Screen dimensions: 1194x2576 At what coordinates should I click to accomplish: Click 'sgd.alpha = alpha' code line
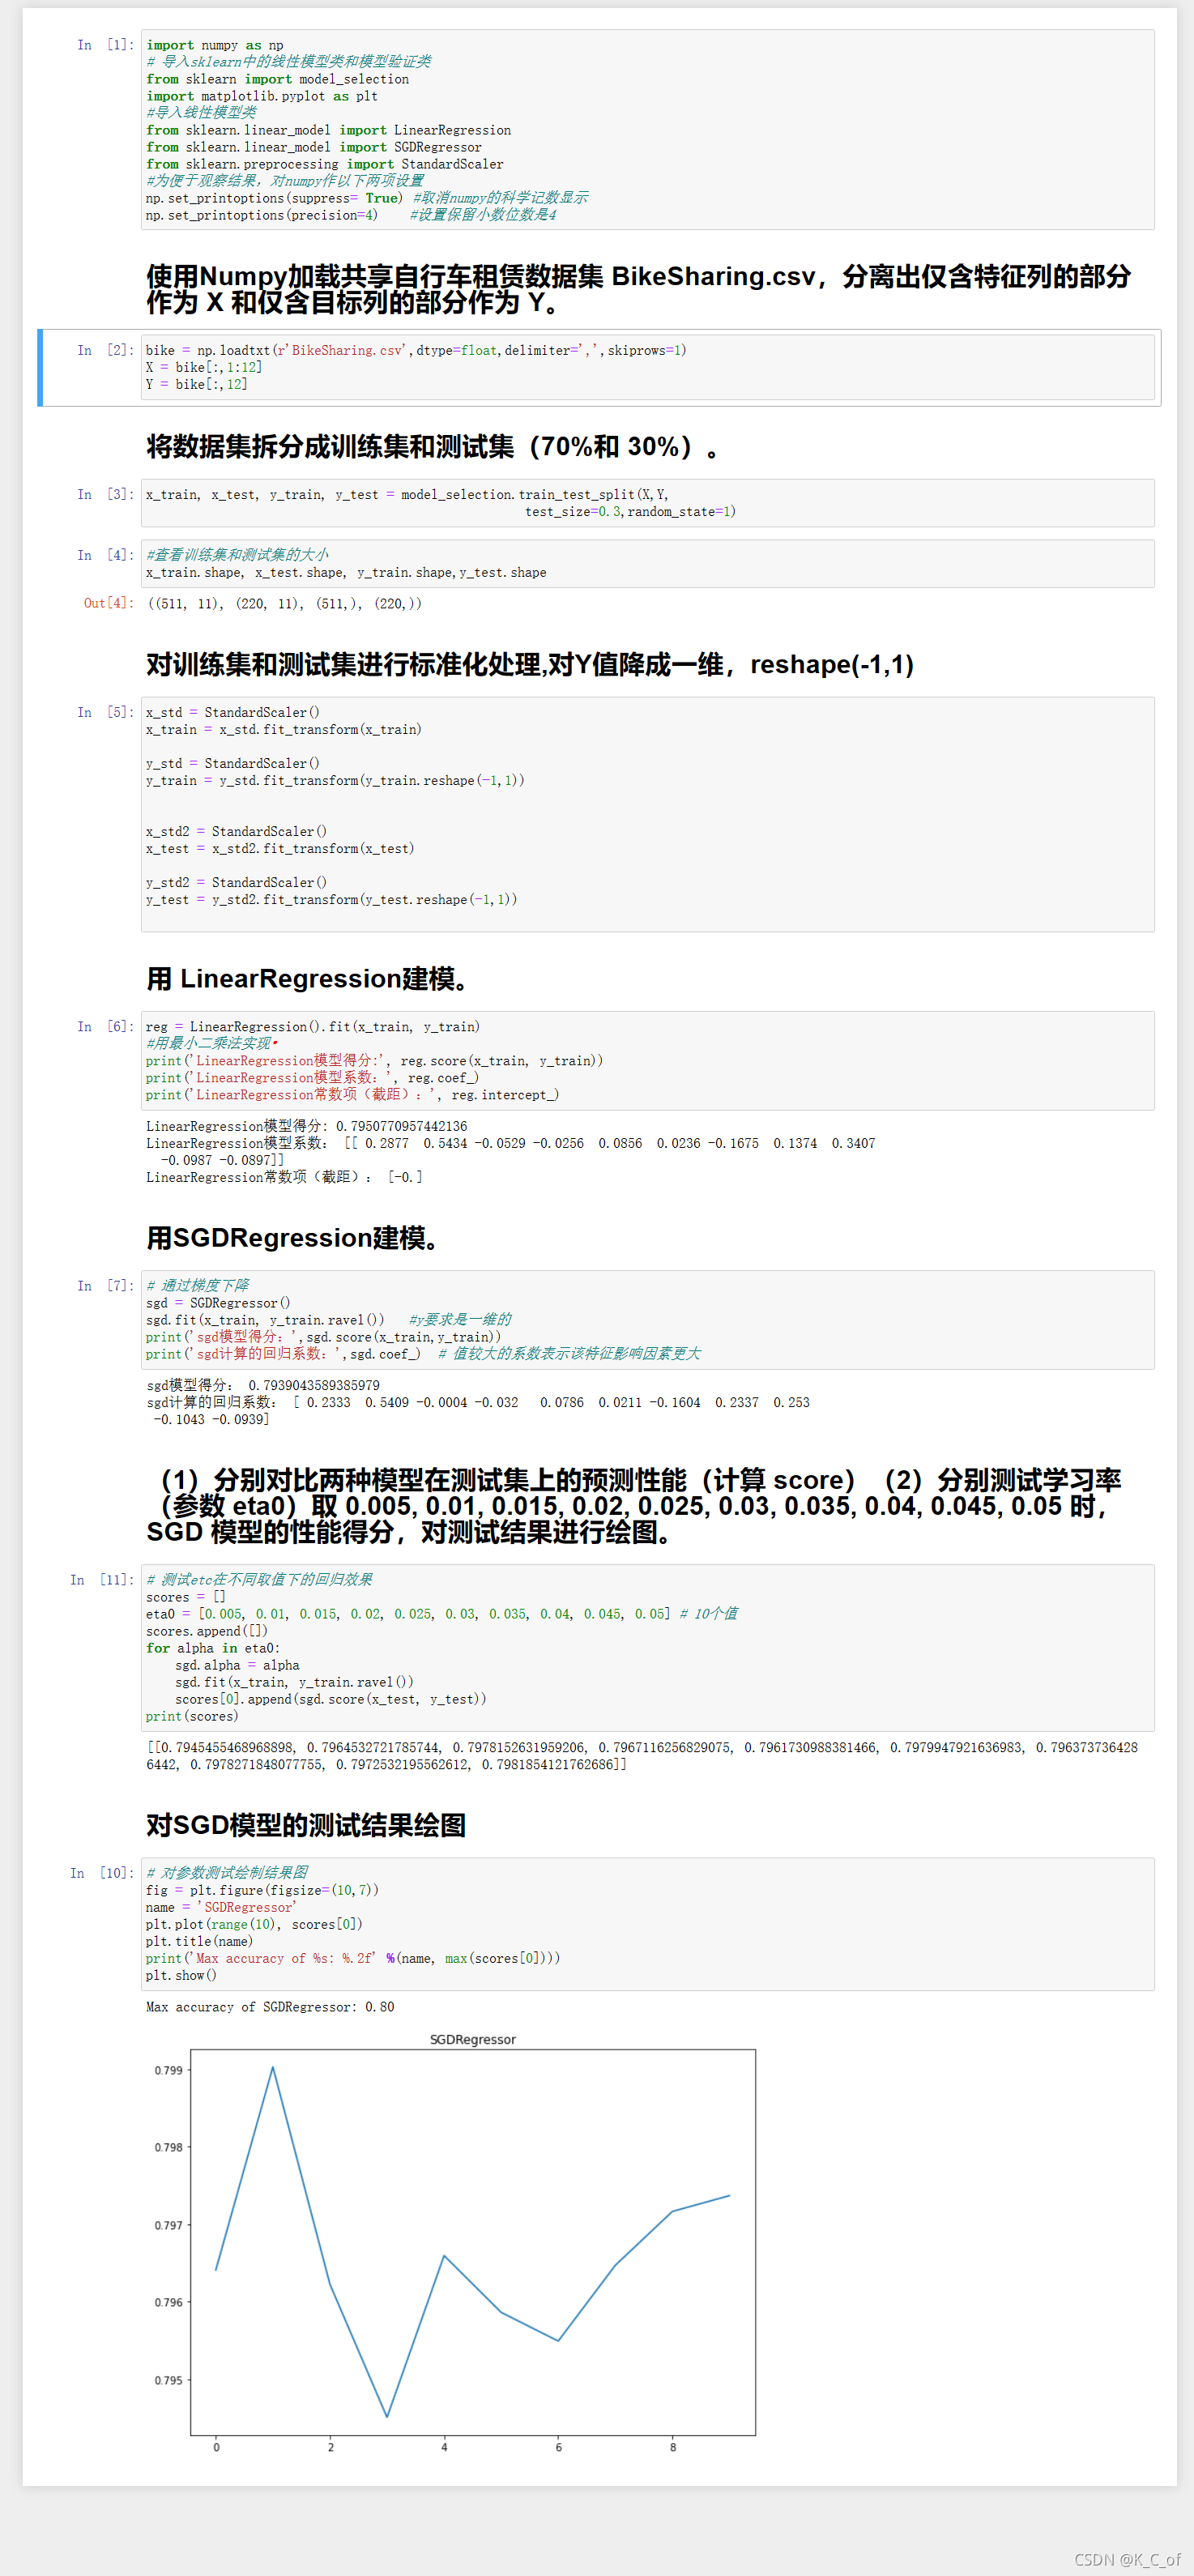(x=237, y=1665)
